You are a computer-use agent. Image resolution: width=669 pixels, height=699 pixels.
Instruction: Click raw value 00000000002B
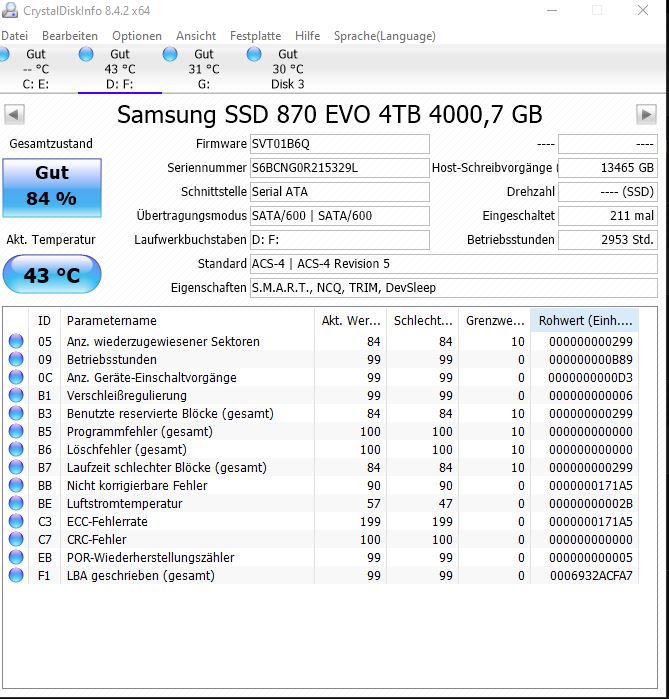tap(591, 504)
